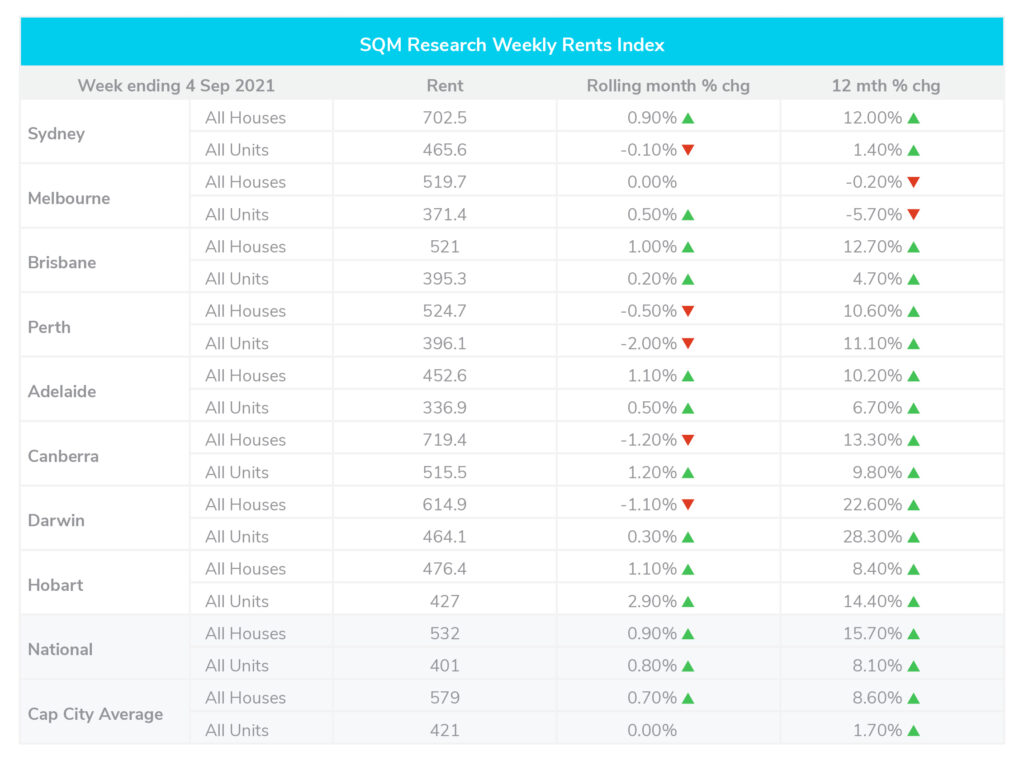This screenshot has height=761, width=1024.
Task: Select the Darwin city label
Action: [x=56, y=521]
